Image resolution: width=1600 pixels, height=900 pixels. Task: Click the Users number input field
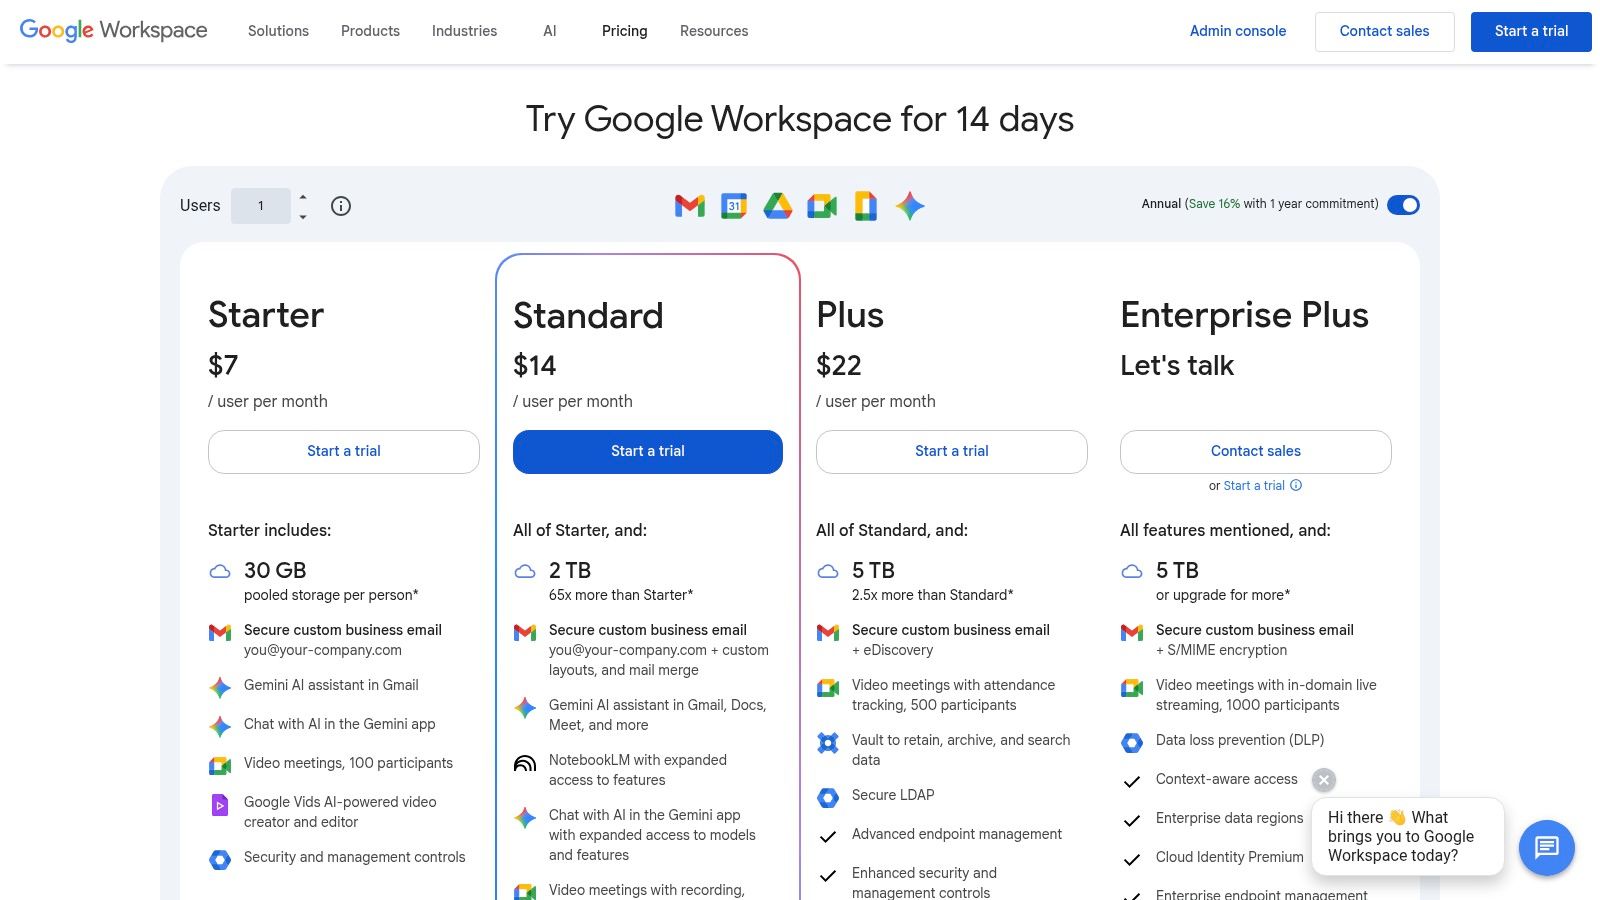click(261, 206)
